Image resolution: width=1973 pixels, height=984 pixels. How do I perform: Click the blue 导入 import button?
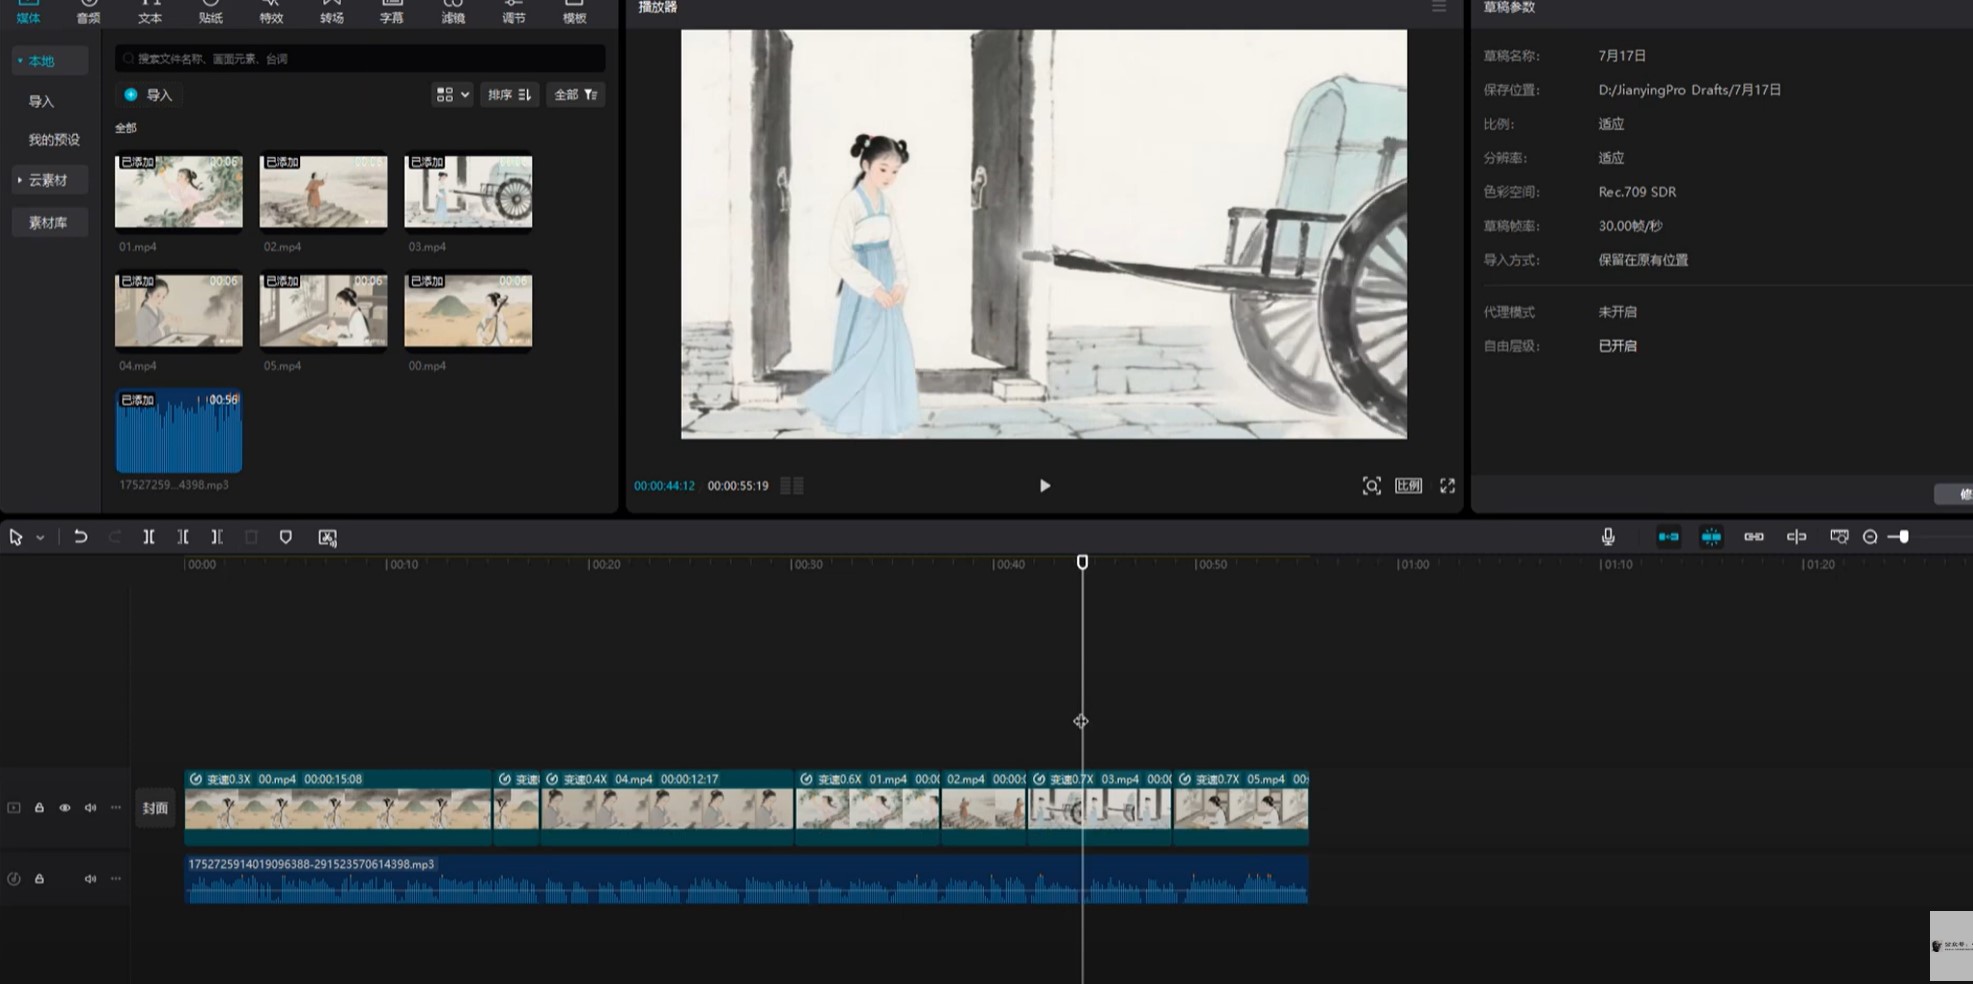click(x=148, y=95)
